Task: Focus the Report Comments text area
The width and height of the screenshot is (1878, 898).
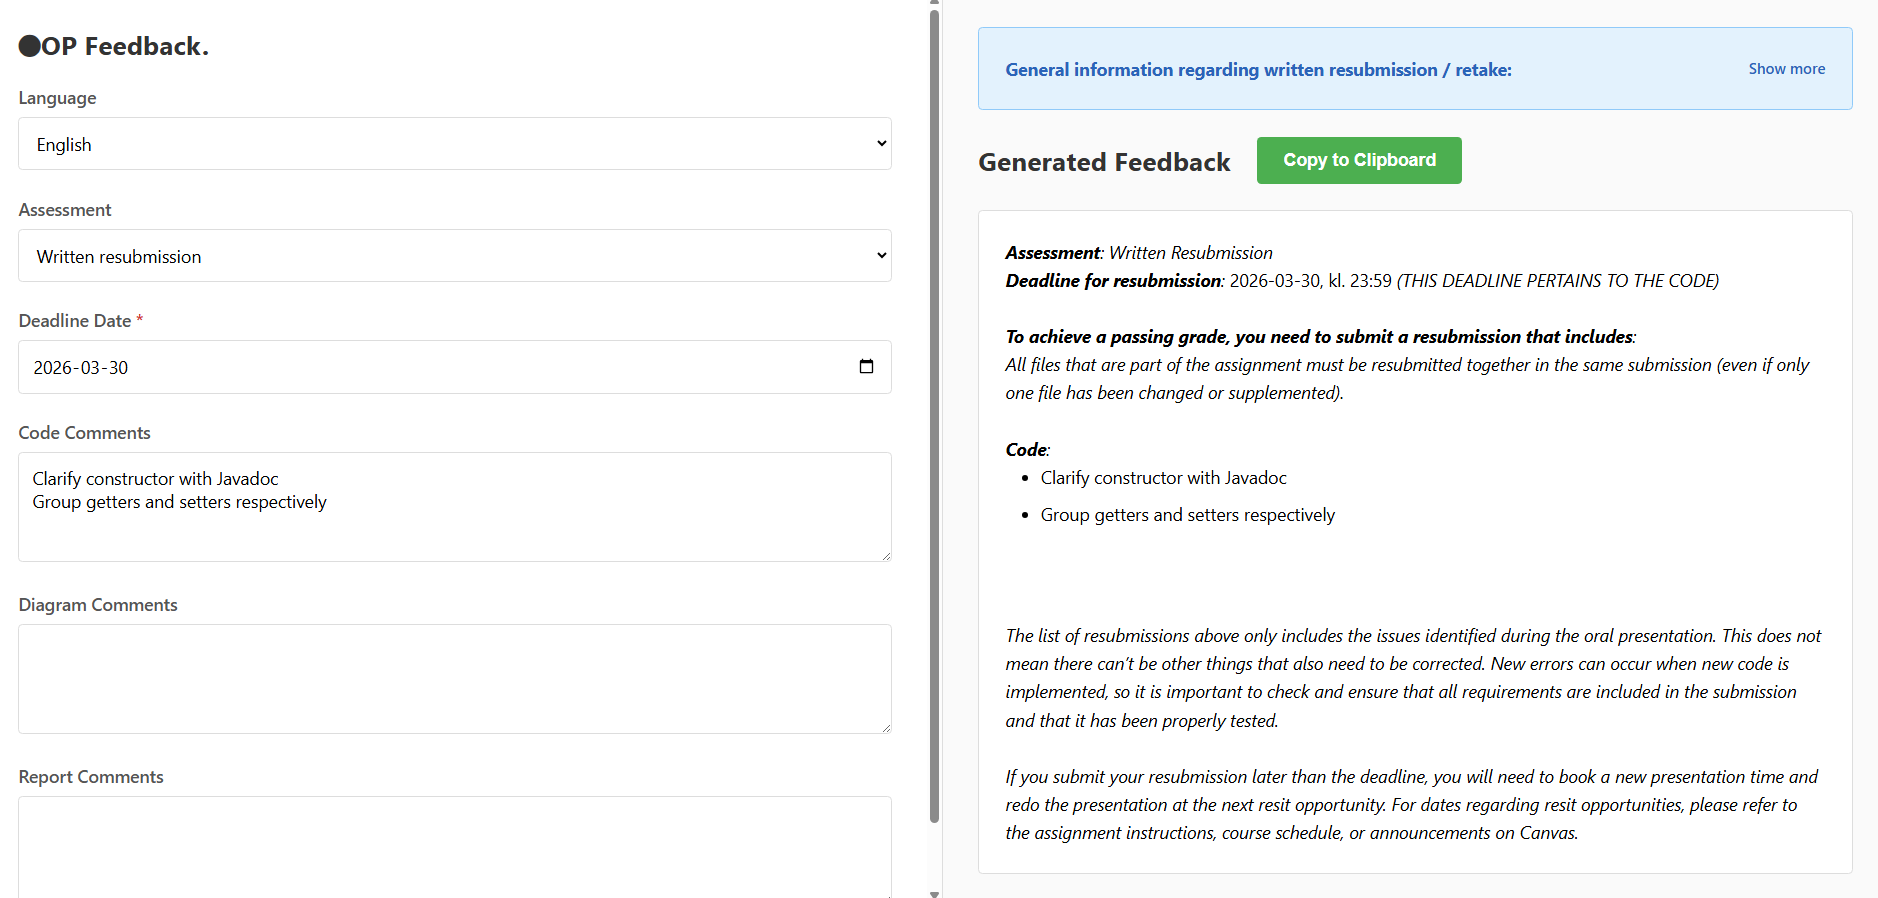Action: coord(454,845)
